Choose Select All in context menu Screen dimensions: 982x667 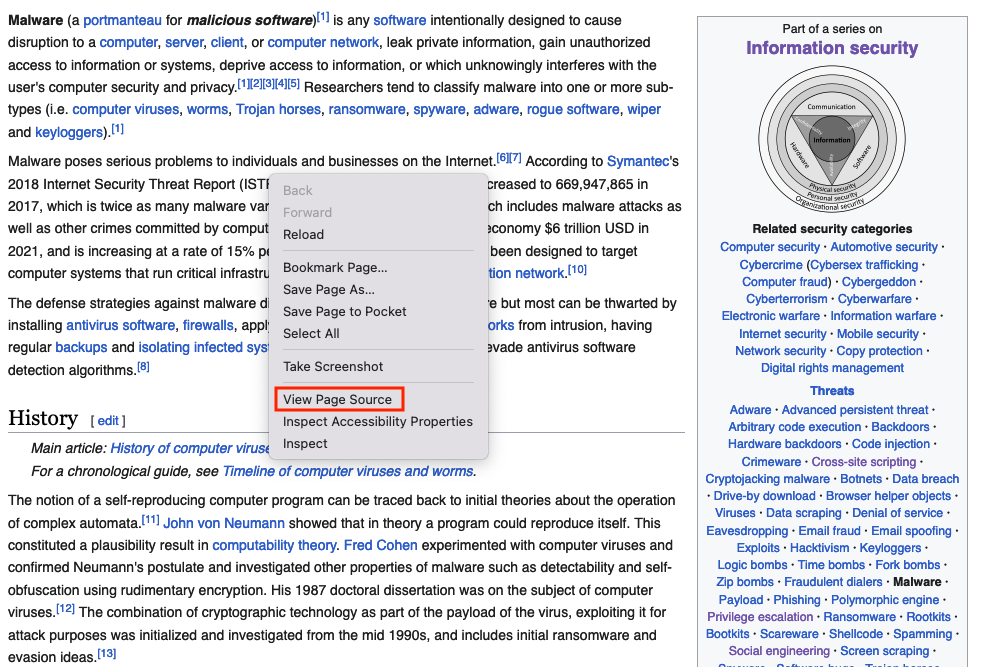[311, 334]
